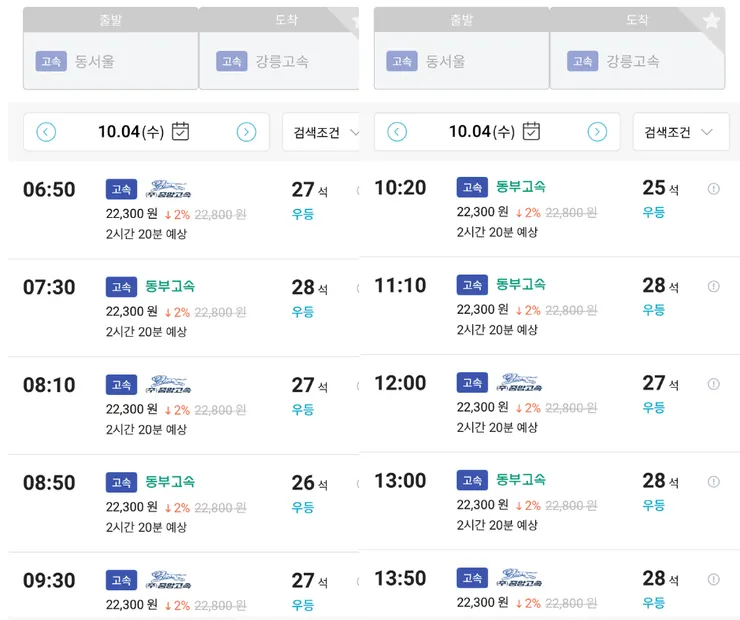
Task: Show info for the 13:50 bus
Action: tap(713, 579)
